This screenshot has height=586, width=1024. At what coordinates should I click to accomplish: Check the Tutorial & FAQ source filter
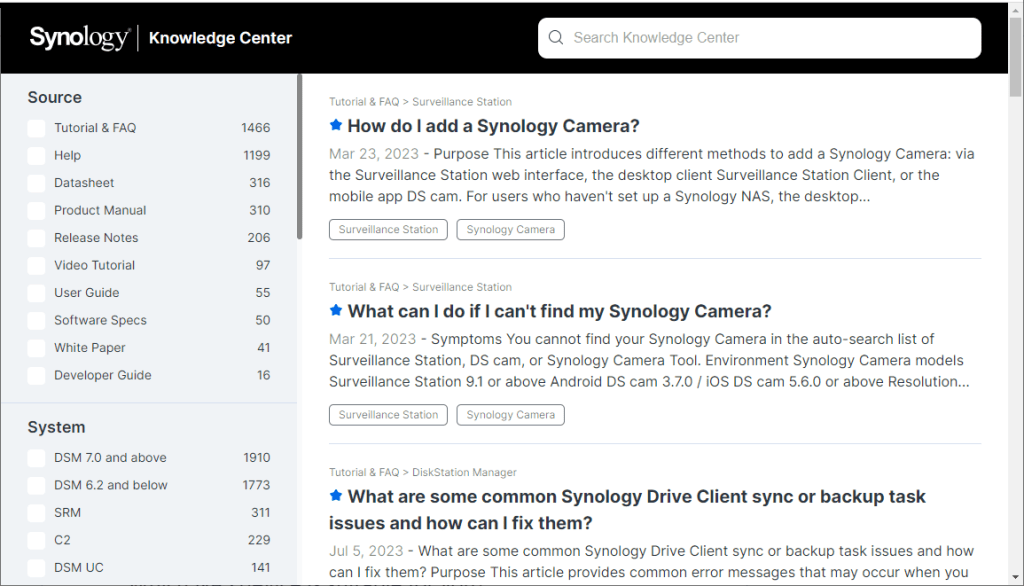pyautogui.click(x=37, y=128)
